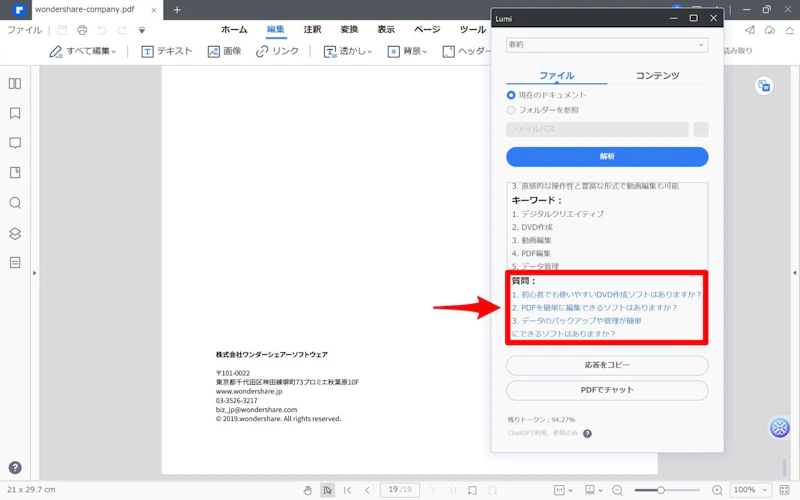This screenshot has width=800, height=500.
Task: Open the layers panel icon
Action: coord(15,233)
